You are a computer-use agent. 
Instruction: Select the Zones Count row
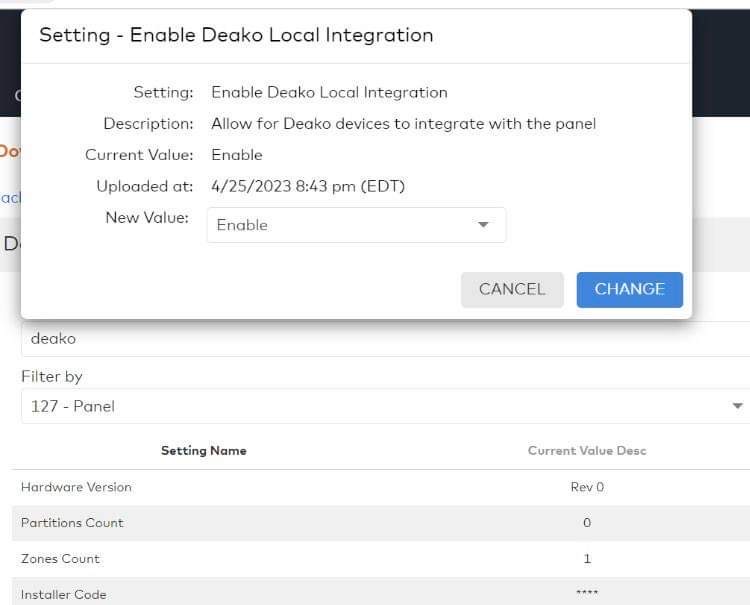tap(381, 559)
